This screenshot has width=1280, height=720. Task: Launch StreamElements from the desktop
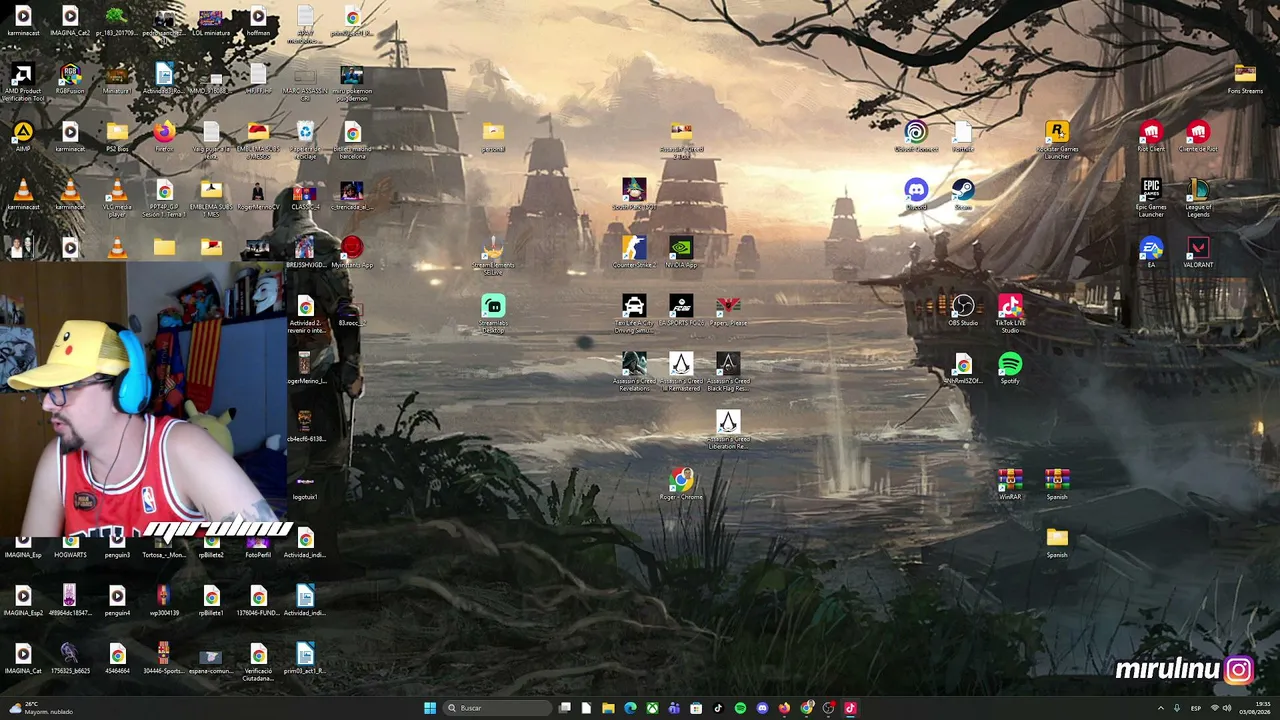493,255
